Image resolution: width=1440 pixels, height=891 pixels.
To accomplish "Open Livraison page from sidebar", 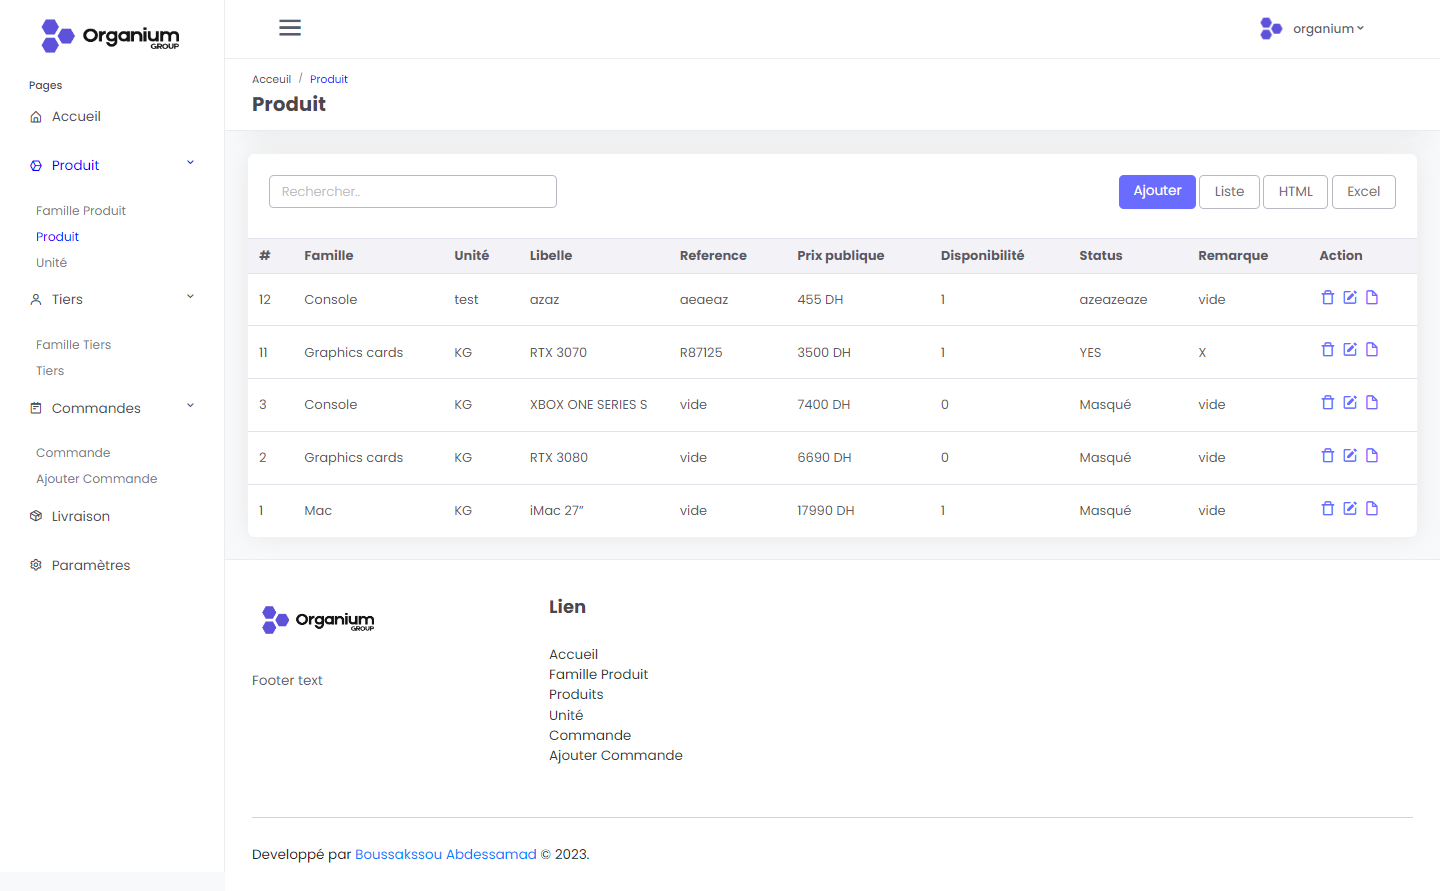I will 80,517.
